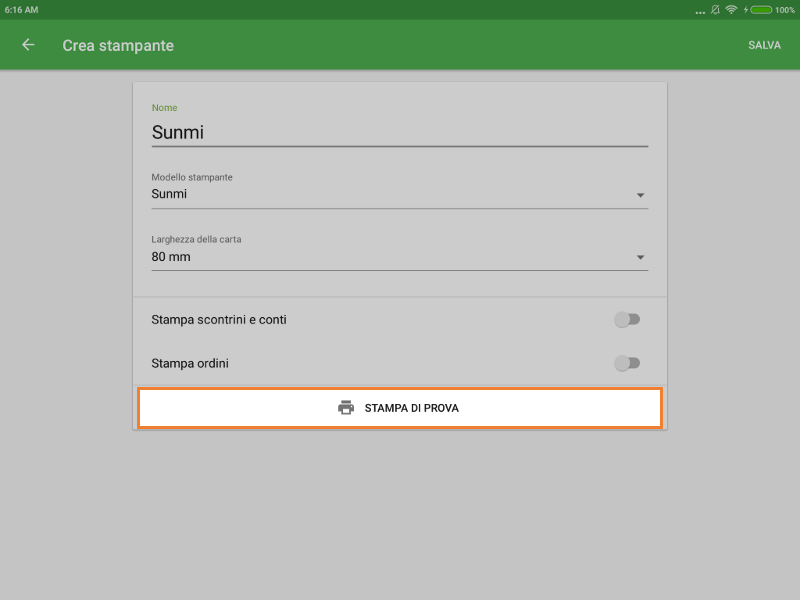
Task: Click the SALVA button
Action: point(764,45)
